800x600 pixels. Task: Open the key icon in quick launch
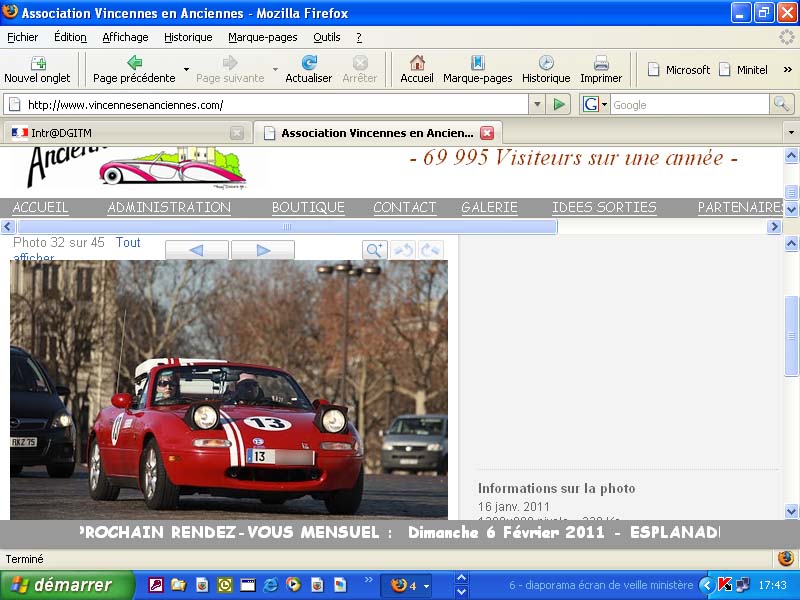155,585
